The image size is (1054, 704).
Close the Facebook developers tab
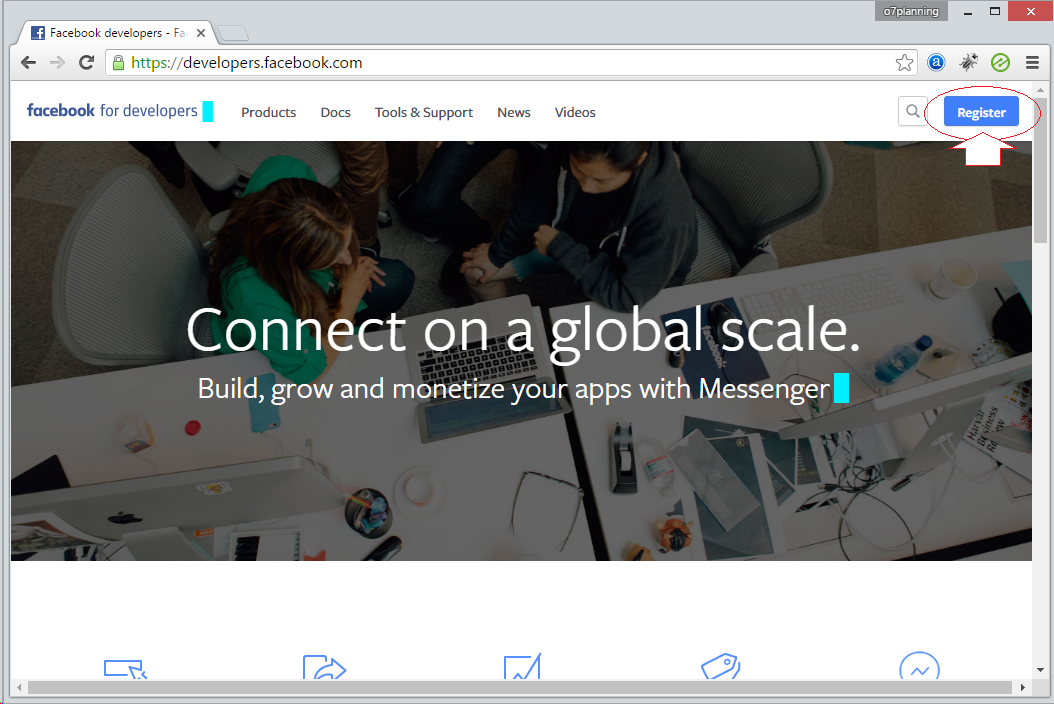click(x=200, y=33)
